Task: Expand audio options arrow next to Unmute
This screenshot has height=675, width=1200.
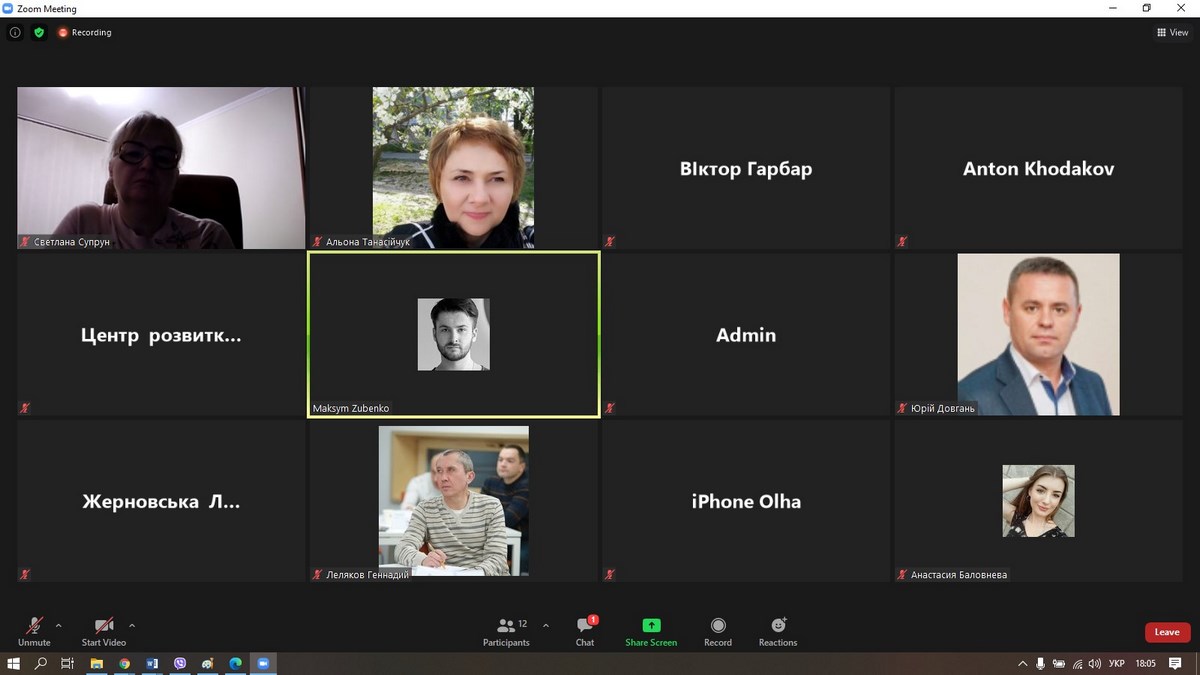Action: [x=58, y=626]
